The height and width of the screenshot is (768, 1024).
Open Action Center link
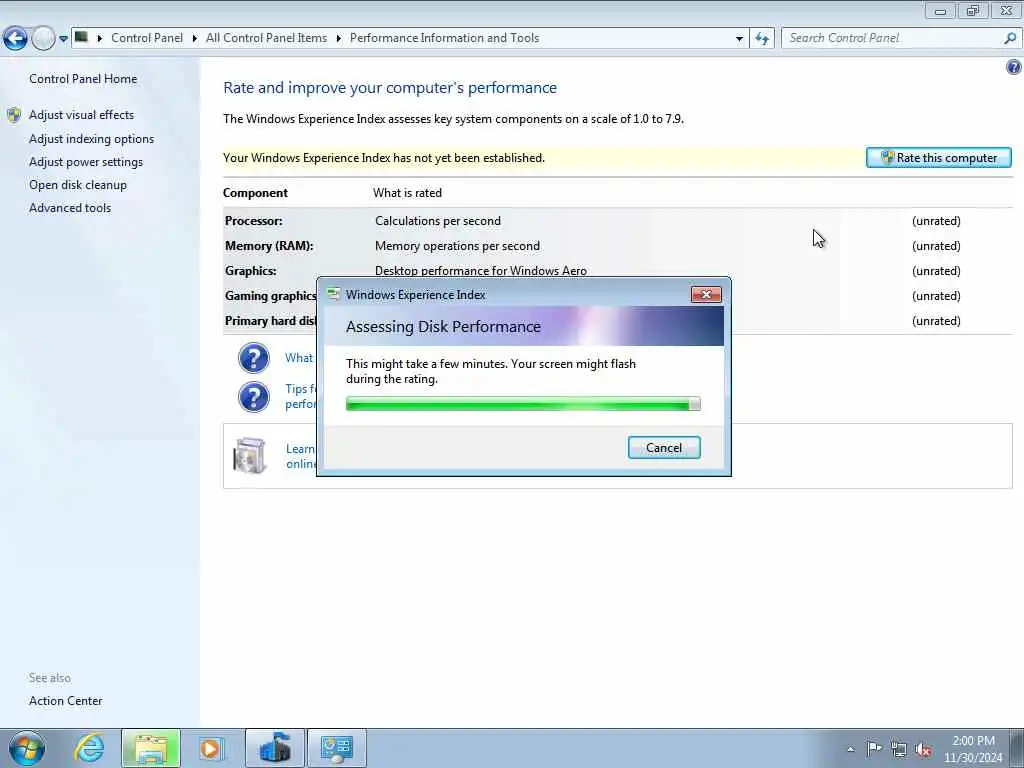point(65,700)
